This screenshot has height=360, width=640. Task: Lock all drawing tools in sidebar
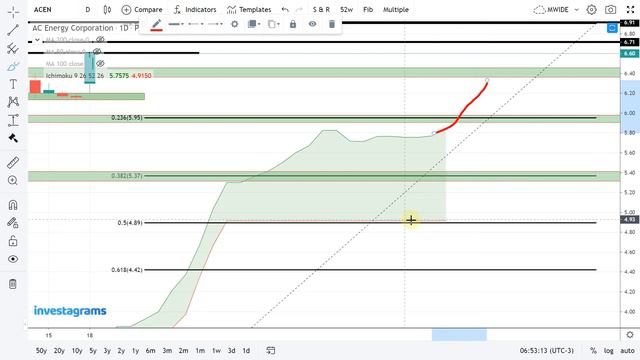[13, 241]
